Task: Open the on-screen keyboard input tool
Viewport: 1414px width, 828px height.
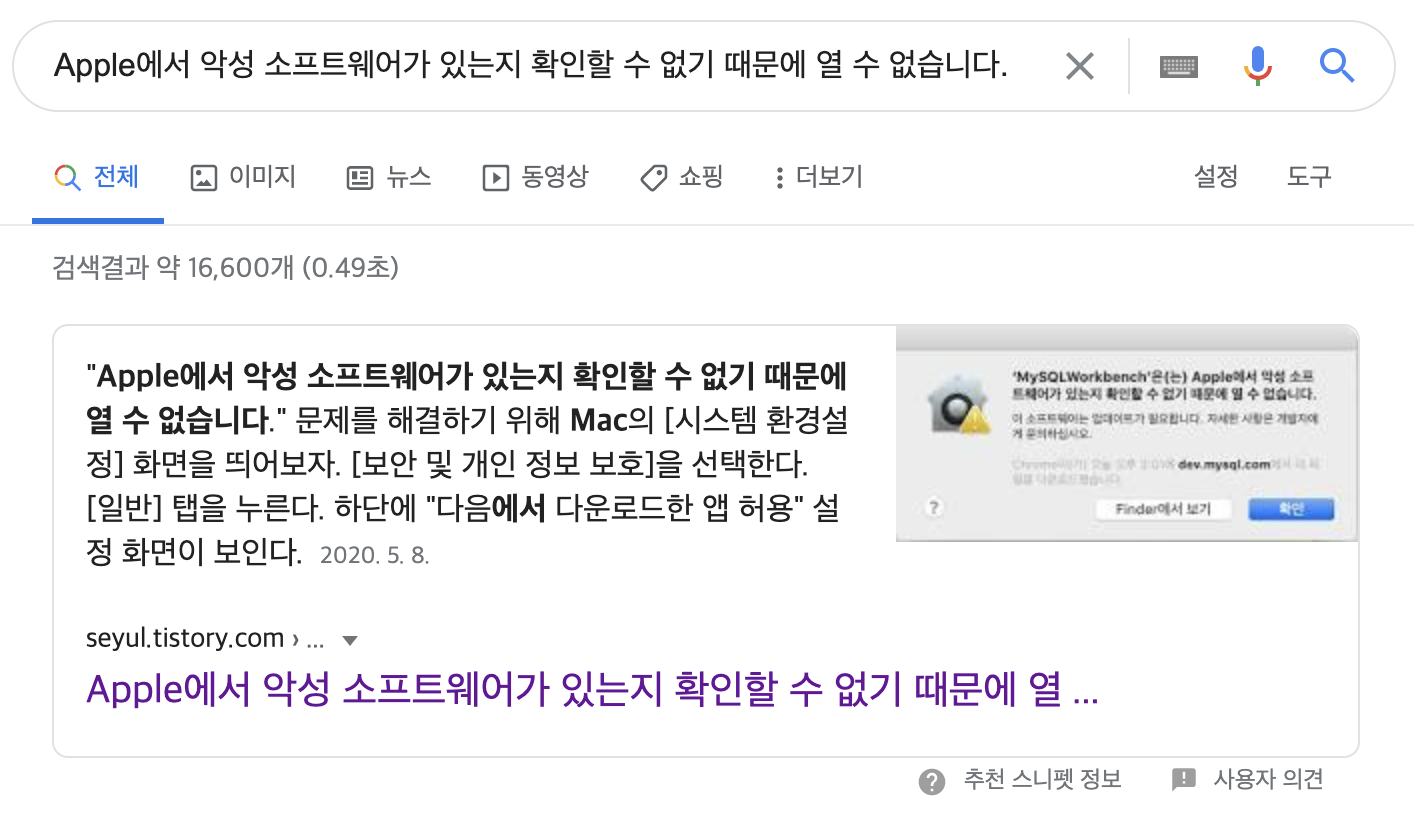Action: (1178, 67)
